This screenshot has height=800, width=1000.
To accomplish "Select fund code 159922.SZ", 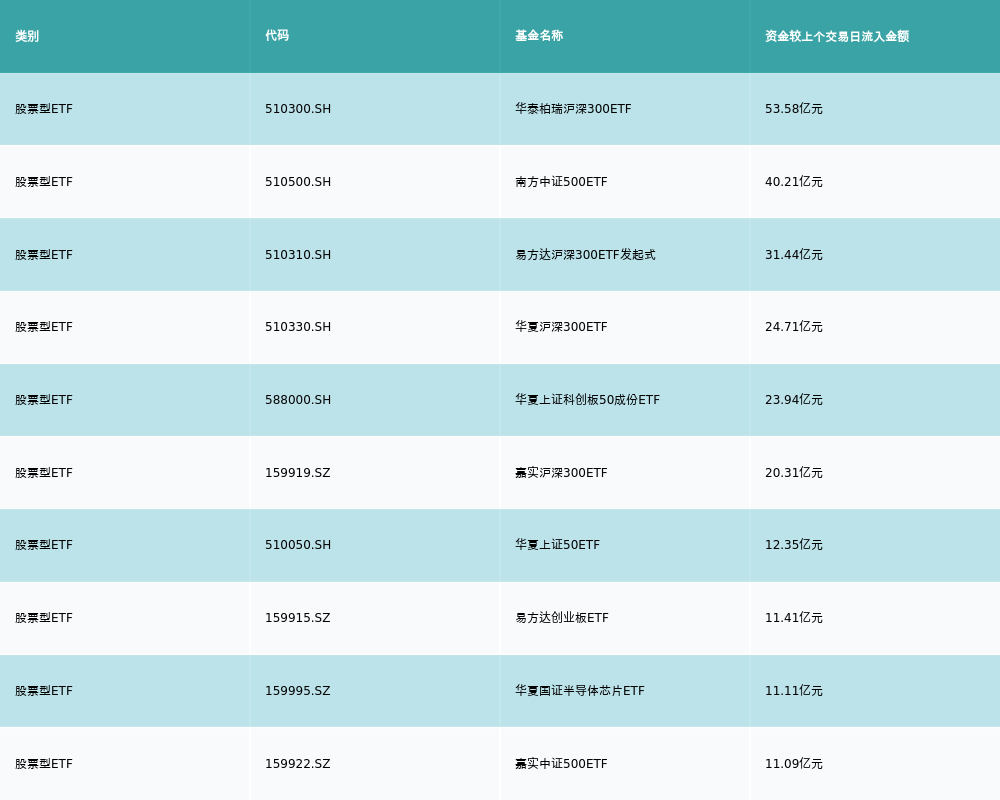I will [298, 764].
